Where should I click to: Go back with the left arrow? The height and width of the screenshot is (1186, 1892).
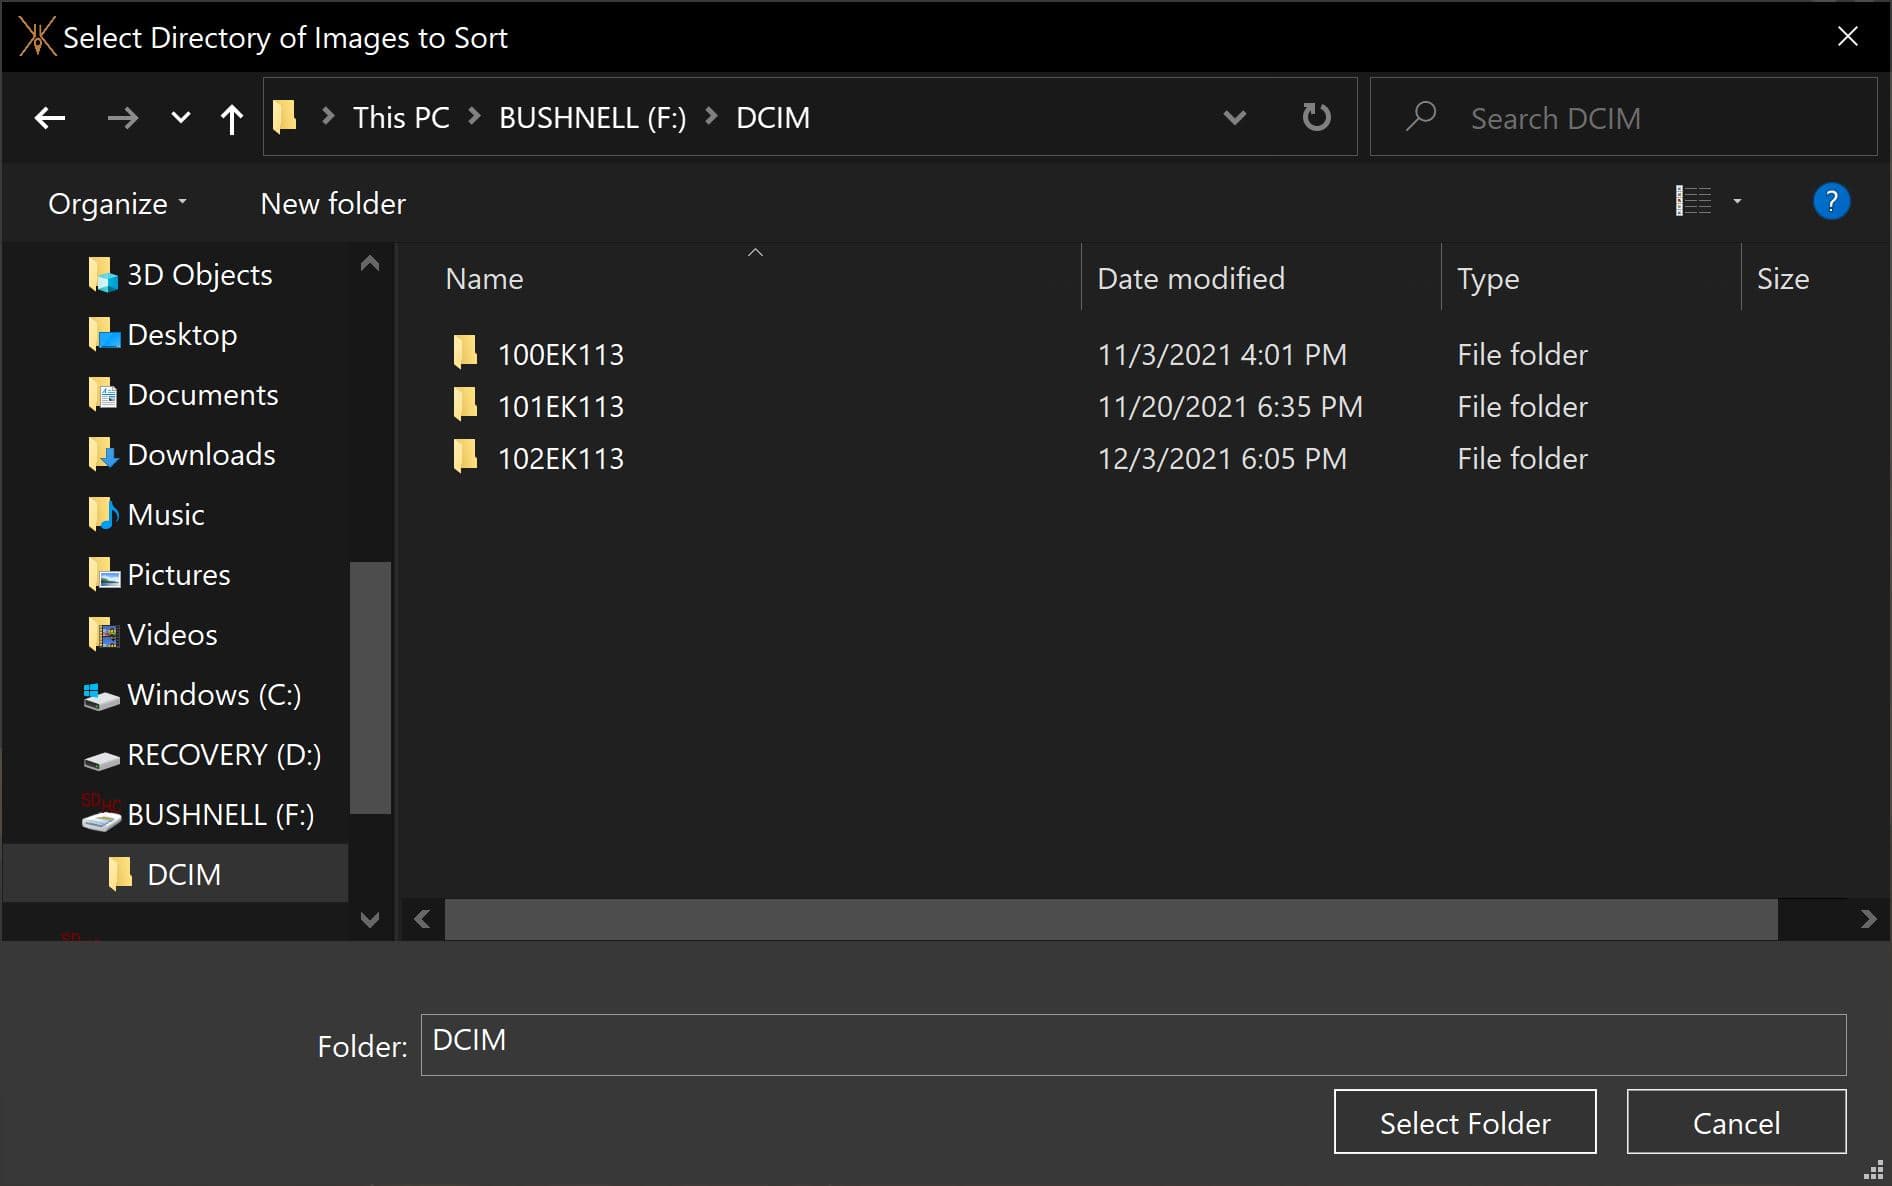(x=50, y=118)
